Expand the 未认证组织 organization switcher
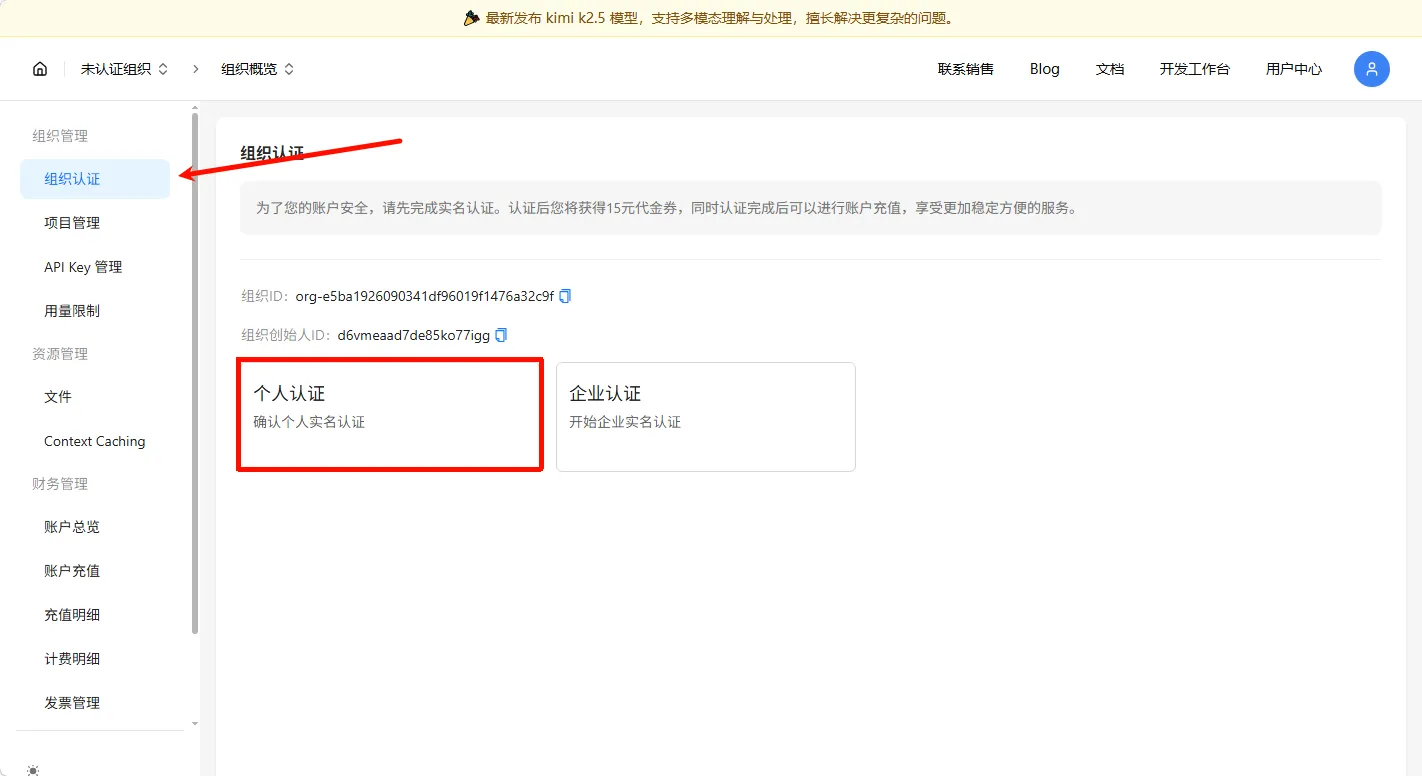This screenshot has width=1422, height=776. [x=124, y=69]
